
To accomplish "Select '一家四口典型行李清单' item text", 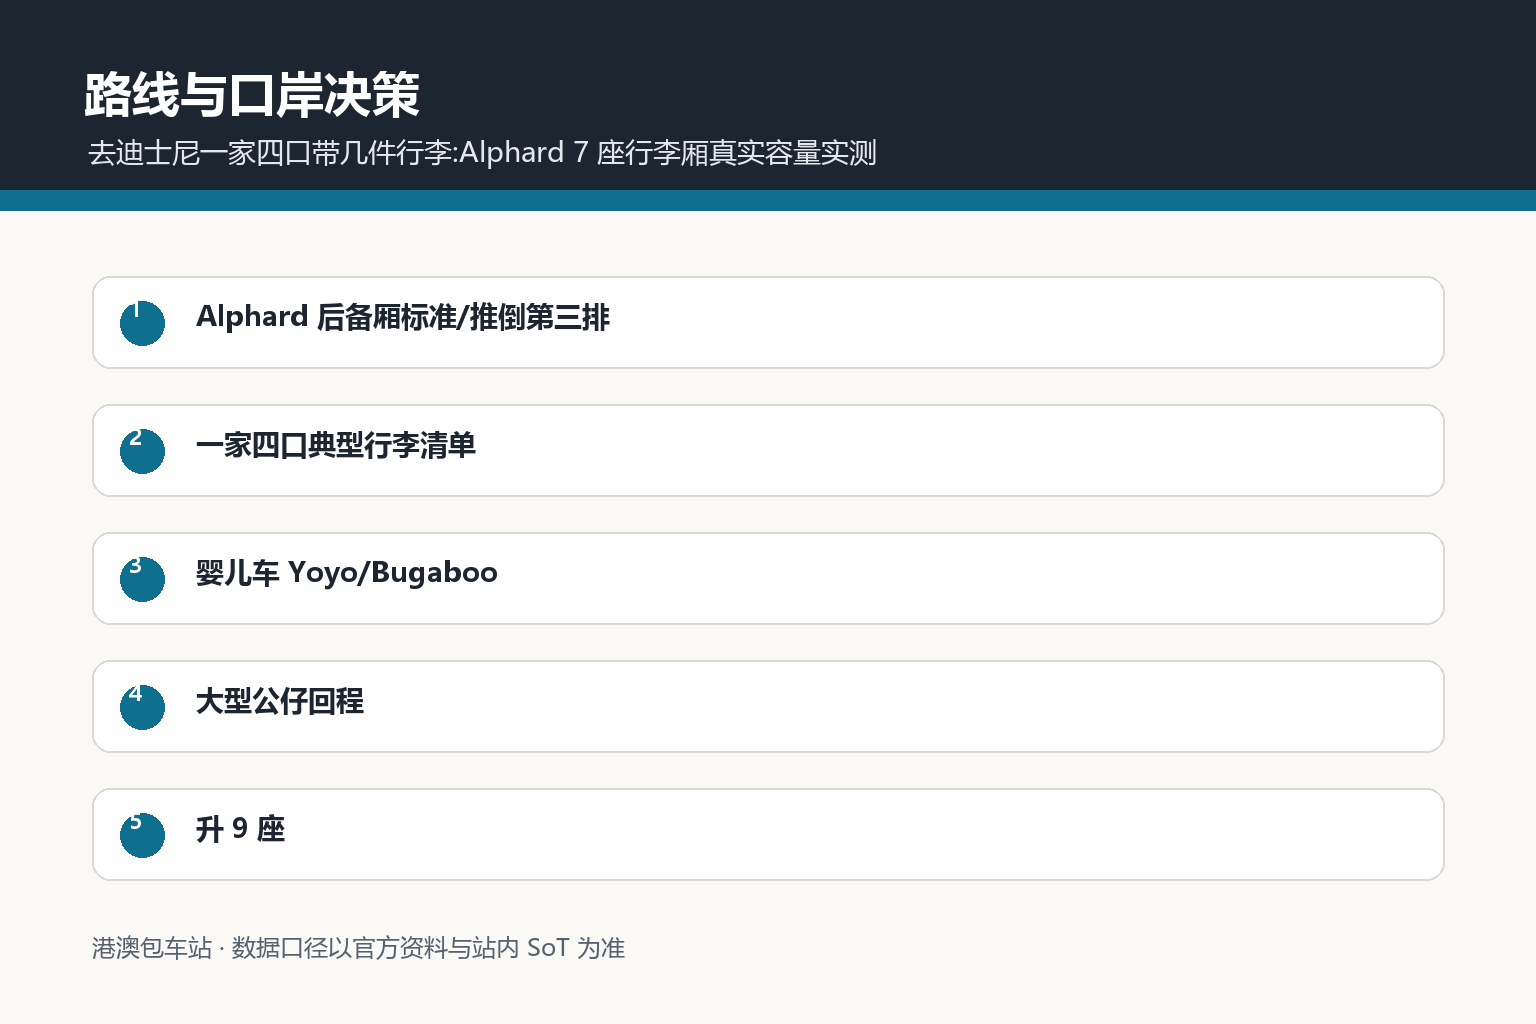I will click(336, 445).
